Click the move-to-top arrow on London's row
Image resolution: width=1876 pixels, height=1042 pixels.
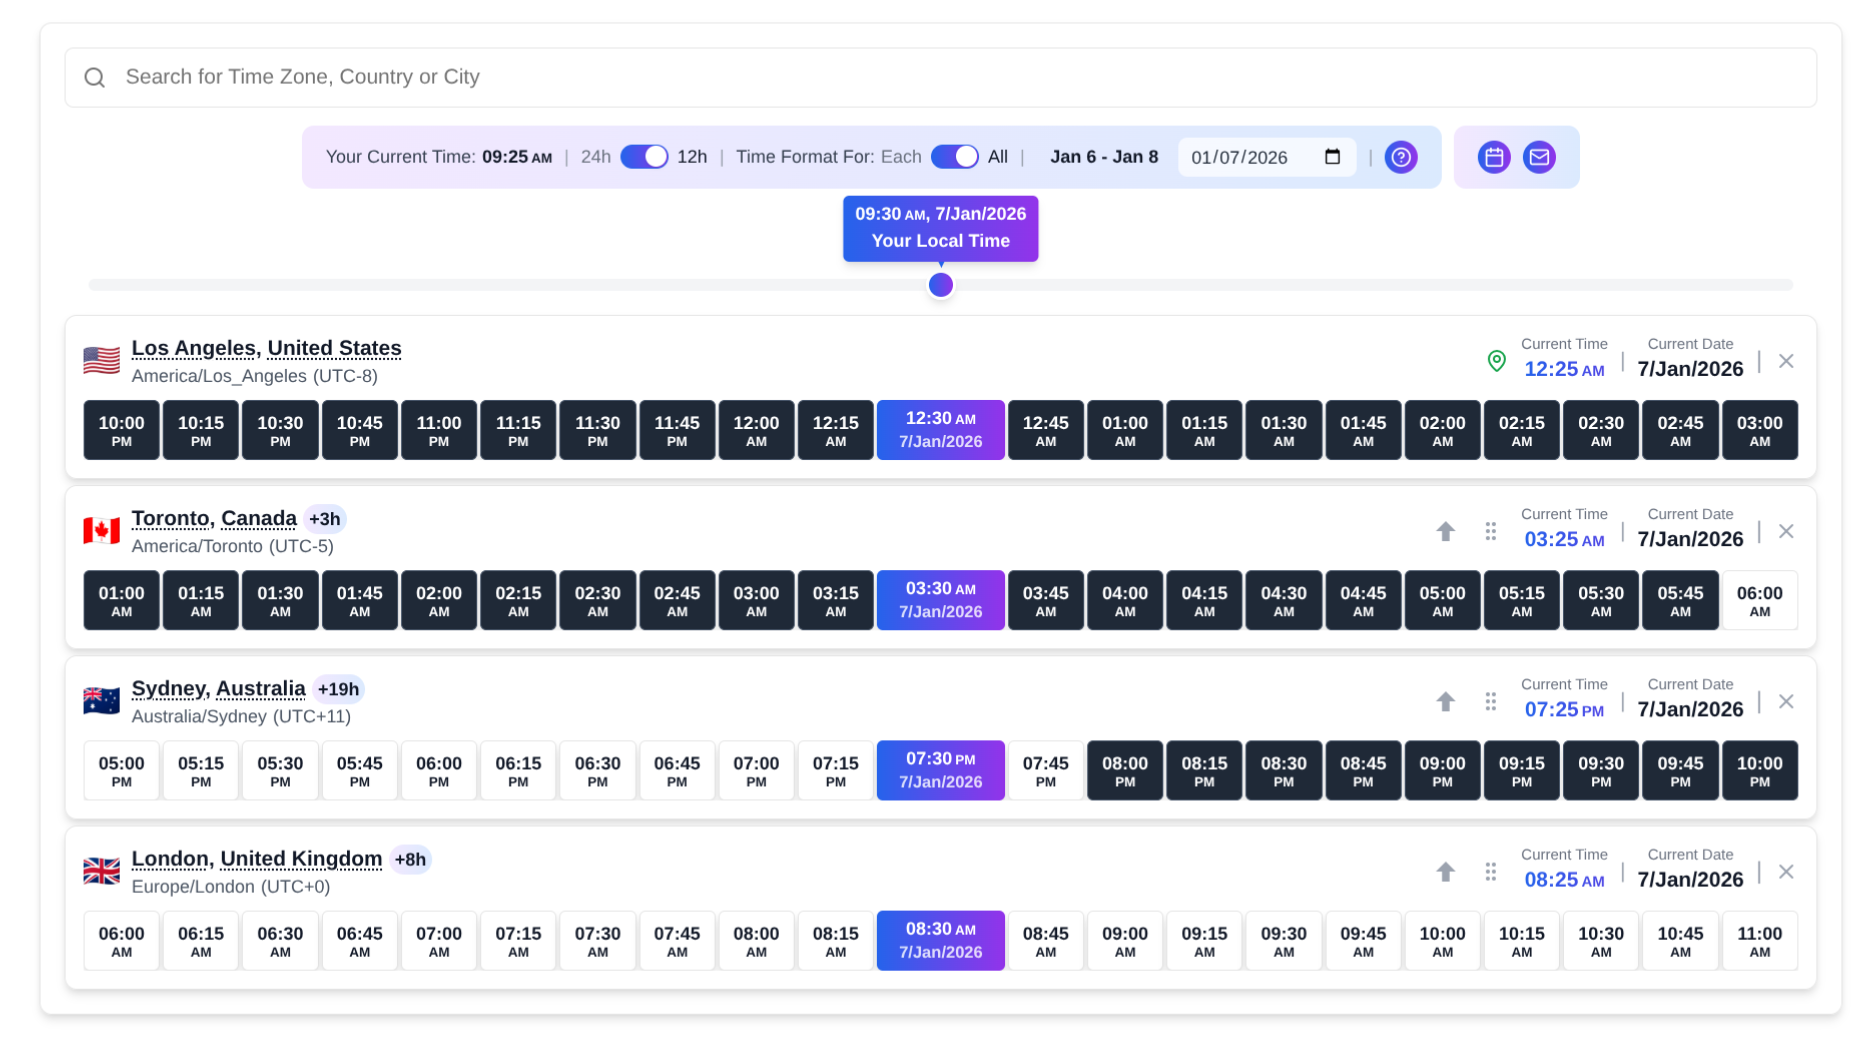pos(1445,872)
